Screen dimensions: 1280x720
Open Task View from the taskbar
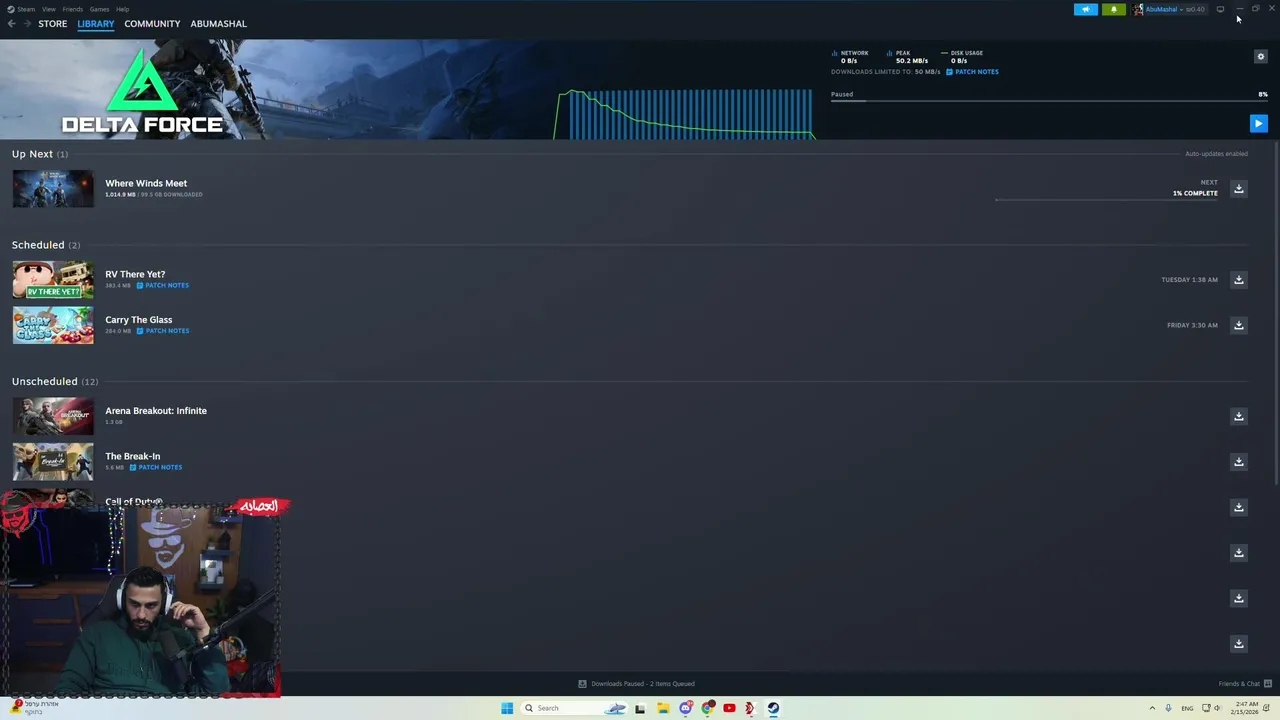pyautogui.click(x=639, y=708)
